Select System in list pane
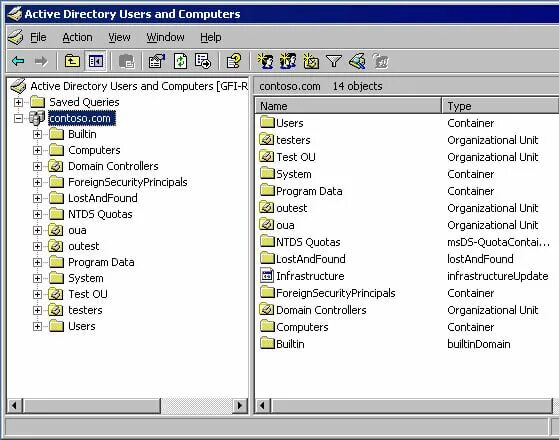This screenshot has width=559, height=440. click(294, 174)
